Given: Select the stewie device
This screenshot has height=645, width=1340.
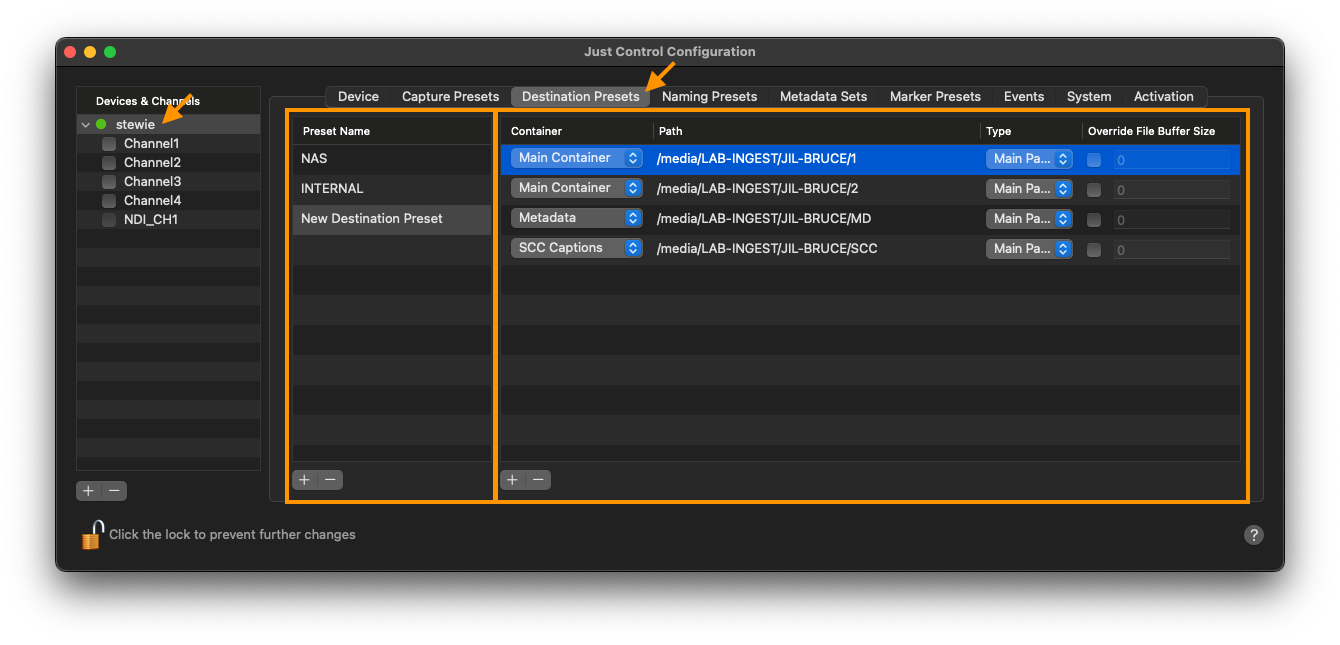Looking at the screenshot, I should [135, 125].
